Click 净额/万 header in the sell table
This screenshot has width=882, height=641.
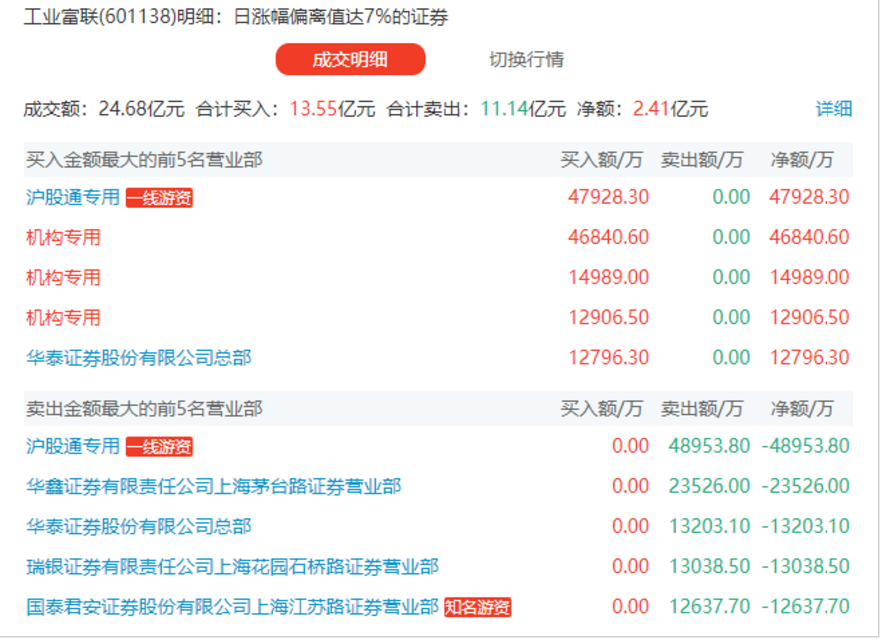[x=802, y=409]
